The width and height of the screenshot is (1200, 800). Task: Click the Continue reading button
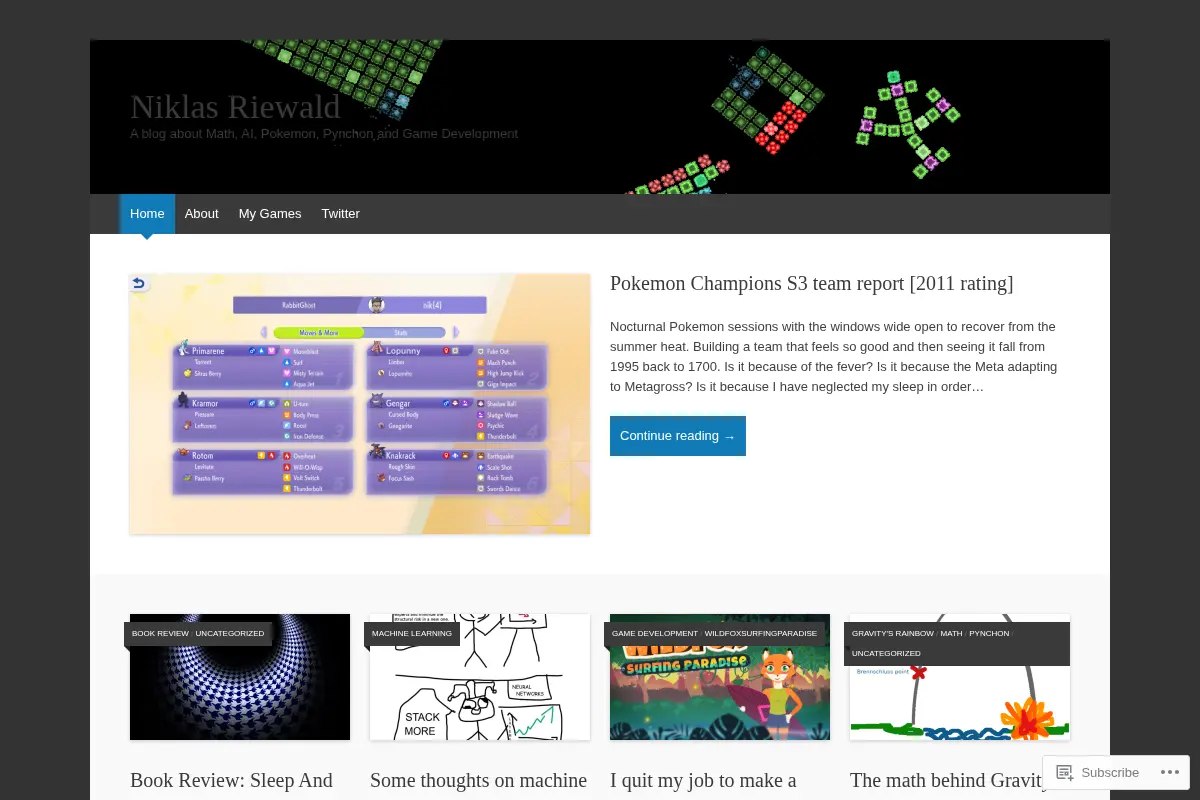click(678, 436)
